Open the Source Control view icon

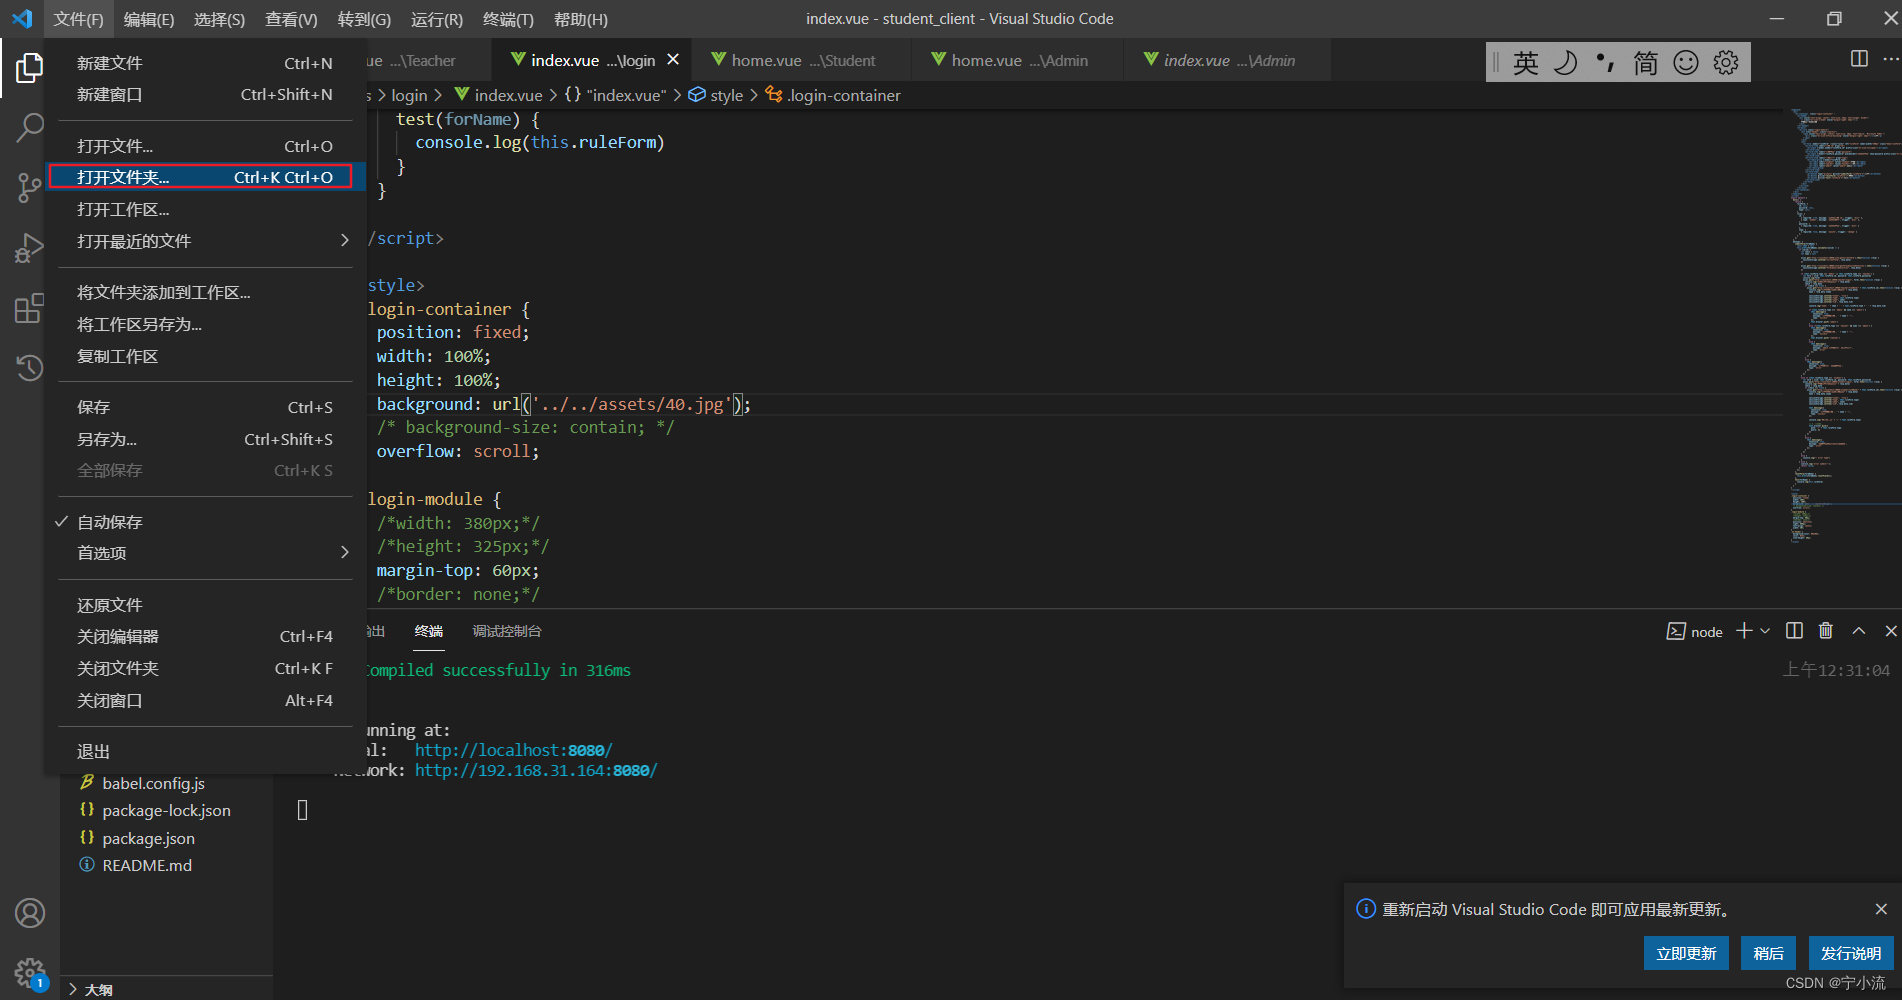pyautogui.click(x=29, y=187)
